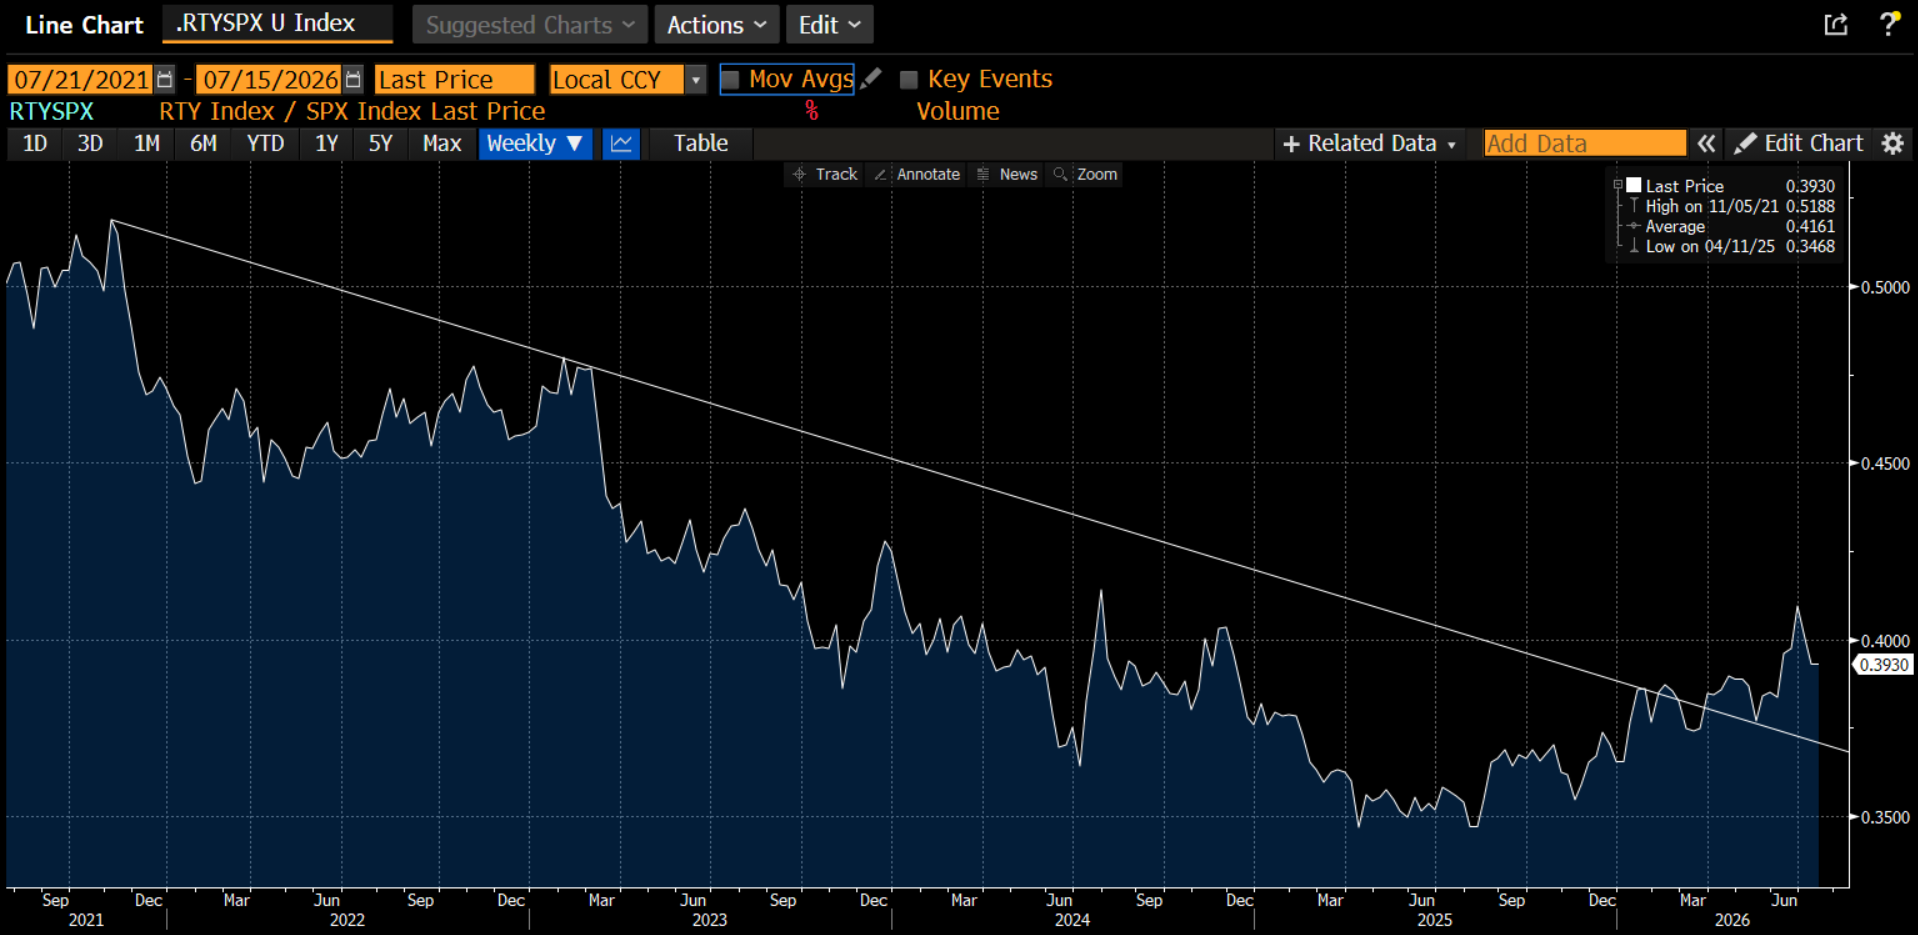1918x935 pixels.
Task: Select the 5Y range tab
Action: (380, 143)
